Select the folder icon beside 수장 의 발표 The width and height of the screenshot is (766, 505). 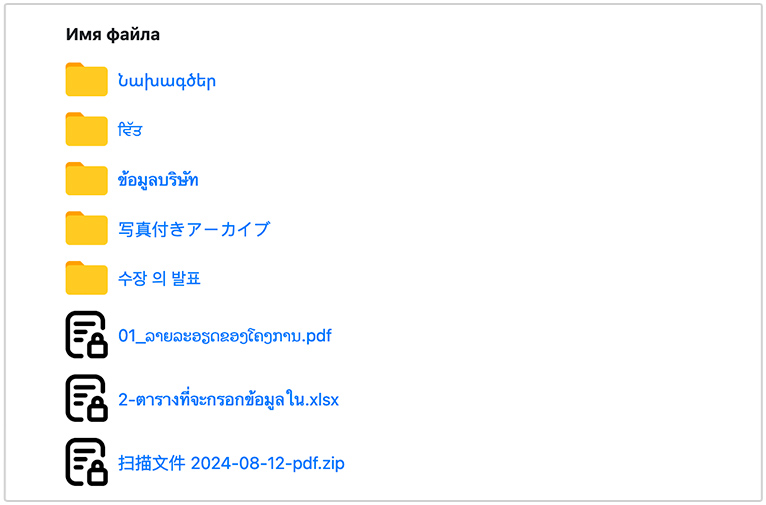tap(86, 278)
